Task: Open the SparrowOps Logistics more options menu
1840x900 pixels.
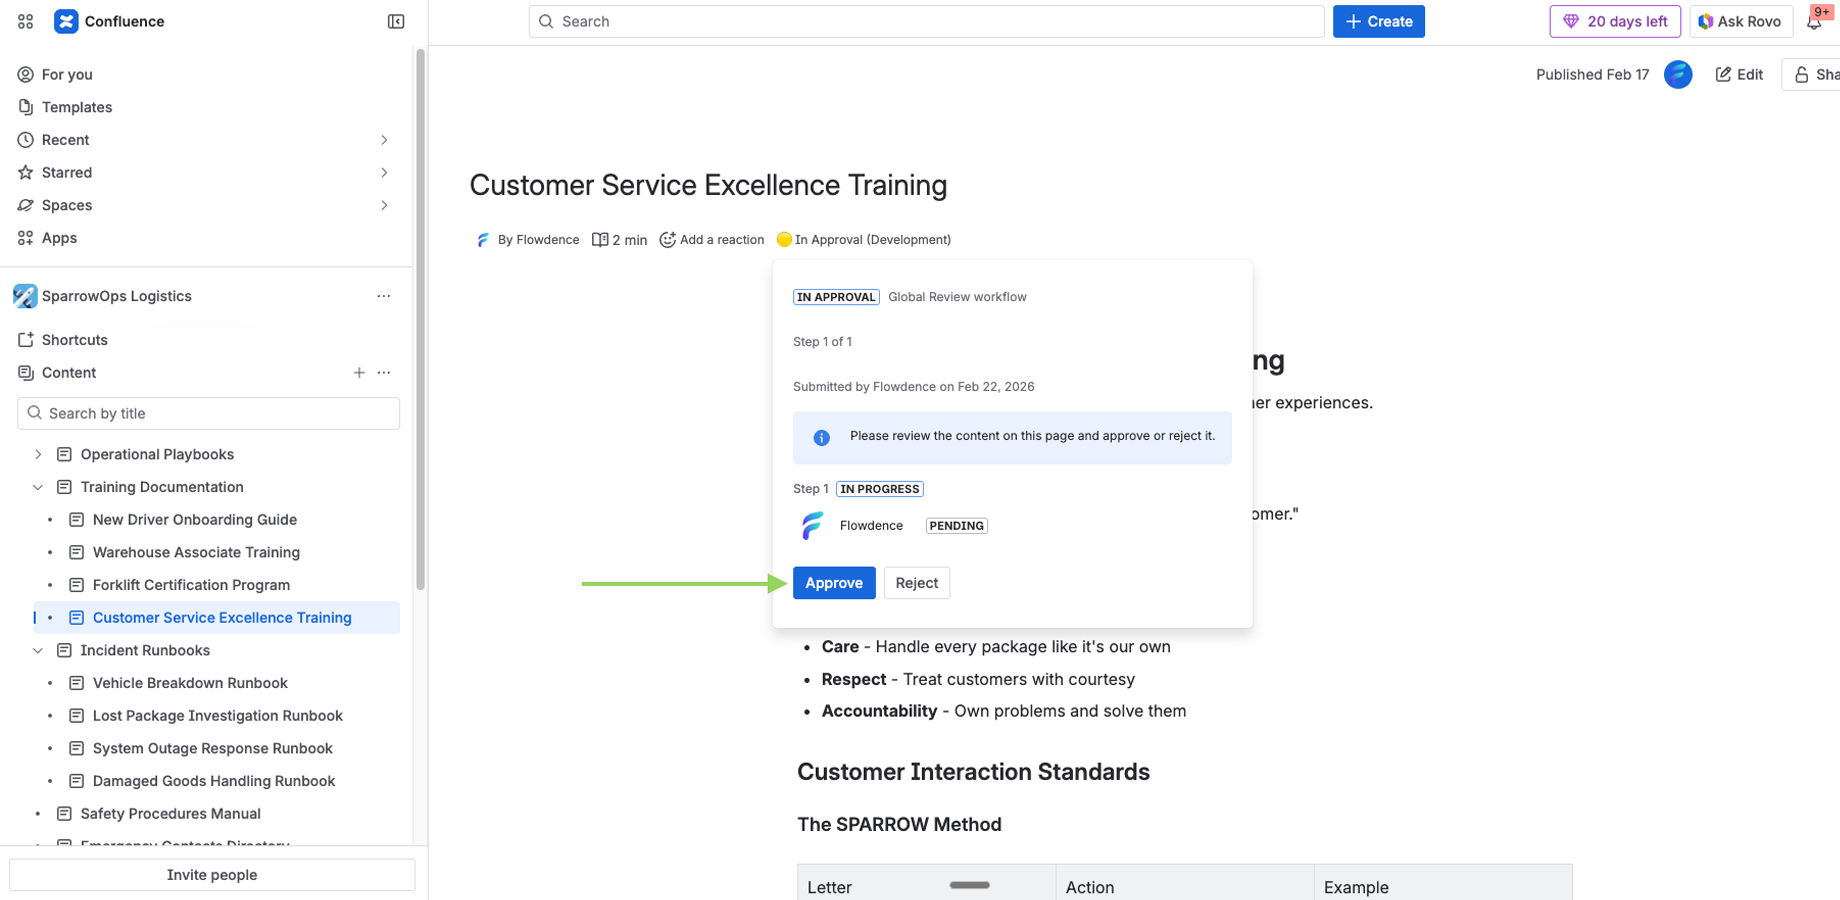Action: pos(384,296)
